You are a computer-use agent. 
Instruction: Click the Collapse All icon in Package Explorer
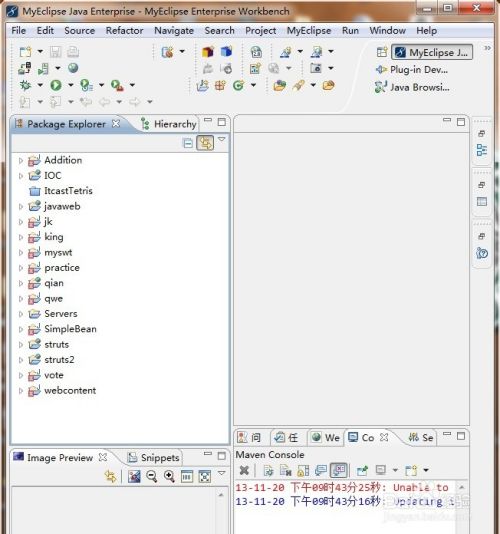188,143
